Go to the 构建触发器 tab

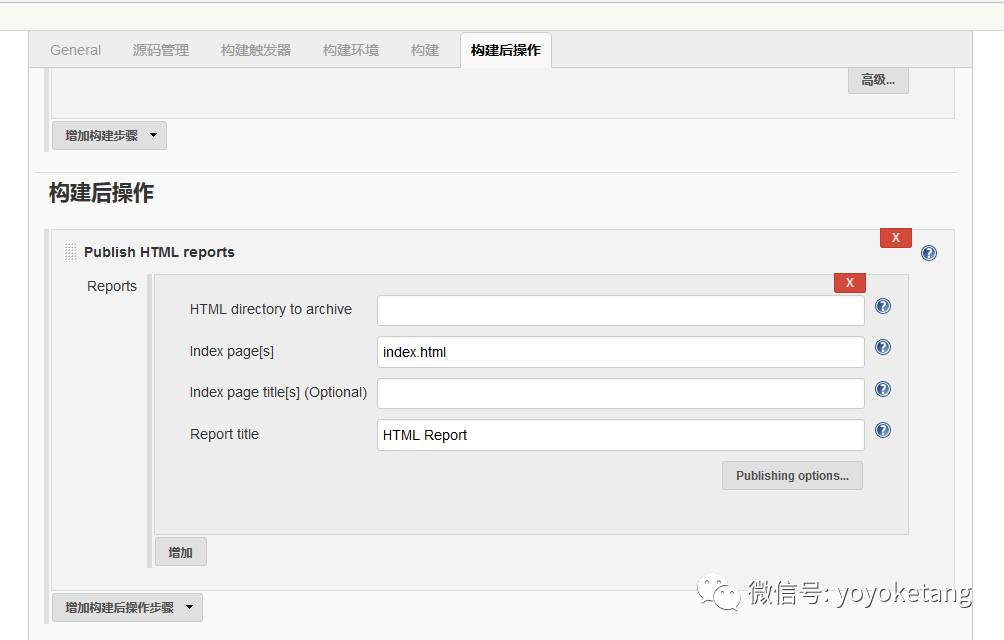tap(255, 50)
